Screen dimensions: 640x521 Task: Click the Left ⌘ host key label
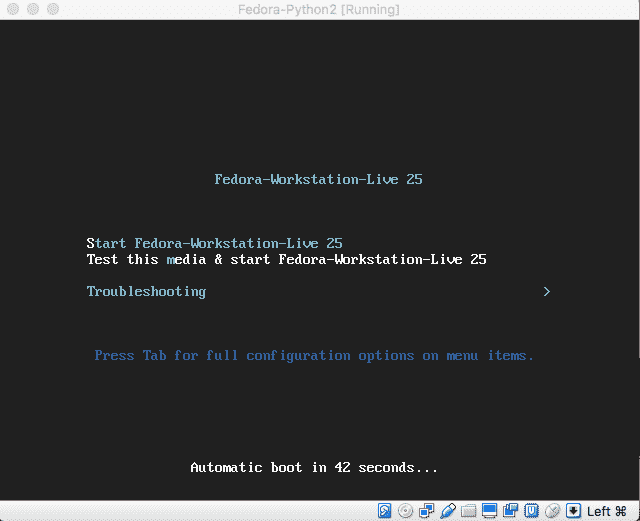point(607,511)
